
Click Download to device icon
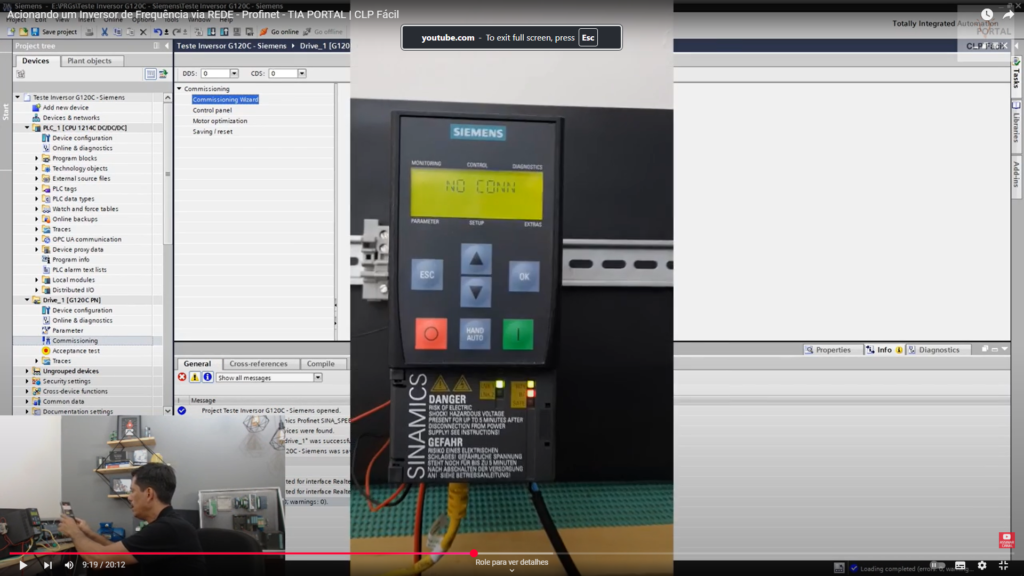pos(212,31)
